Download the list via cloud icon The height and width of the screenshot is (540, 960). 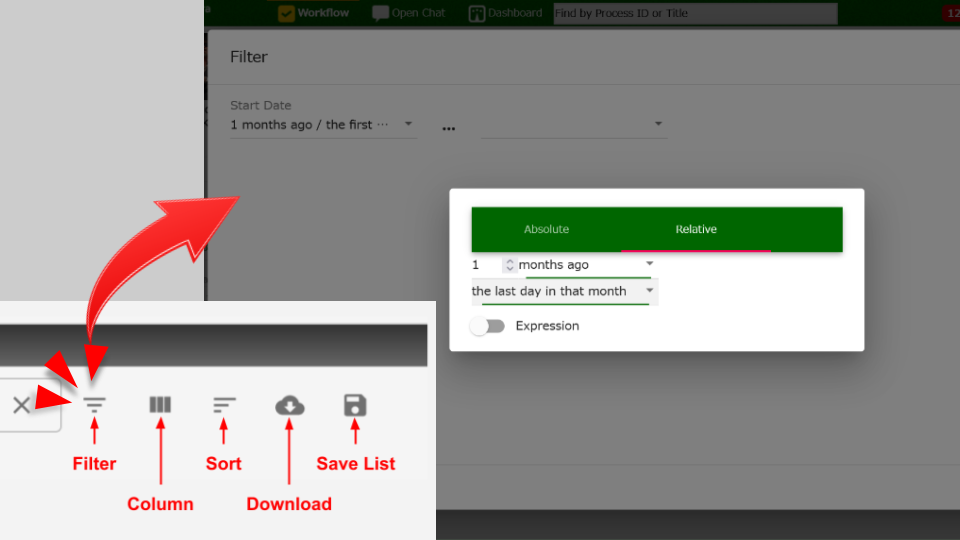click(x=289, y=405)
